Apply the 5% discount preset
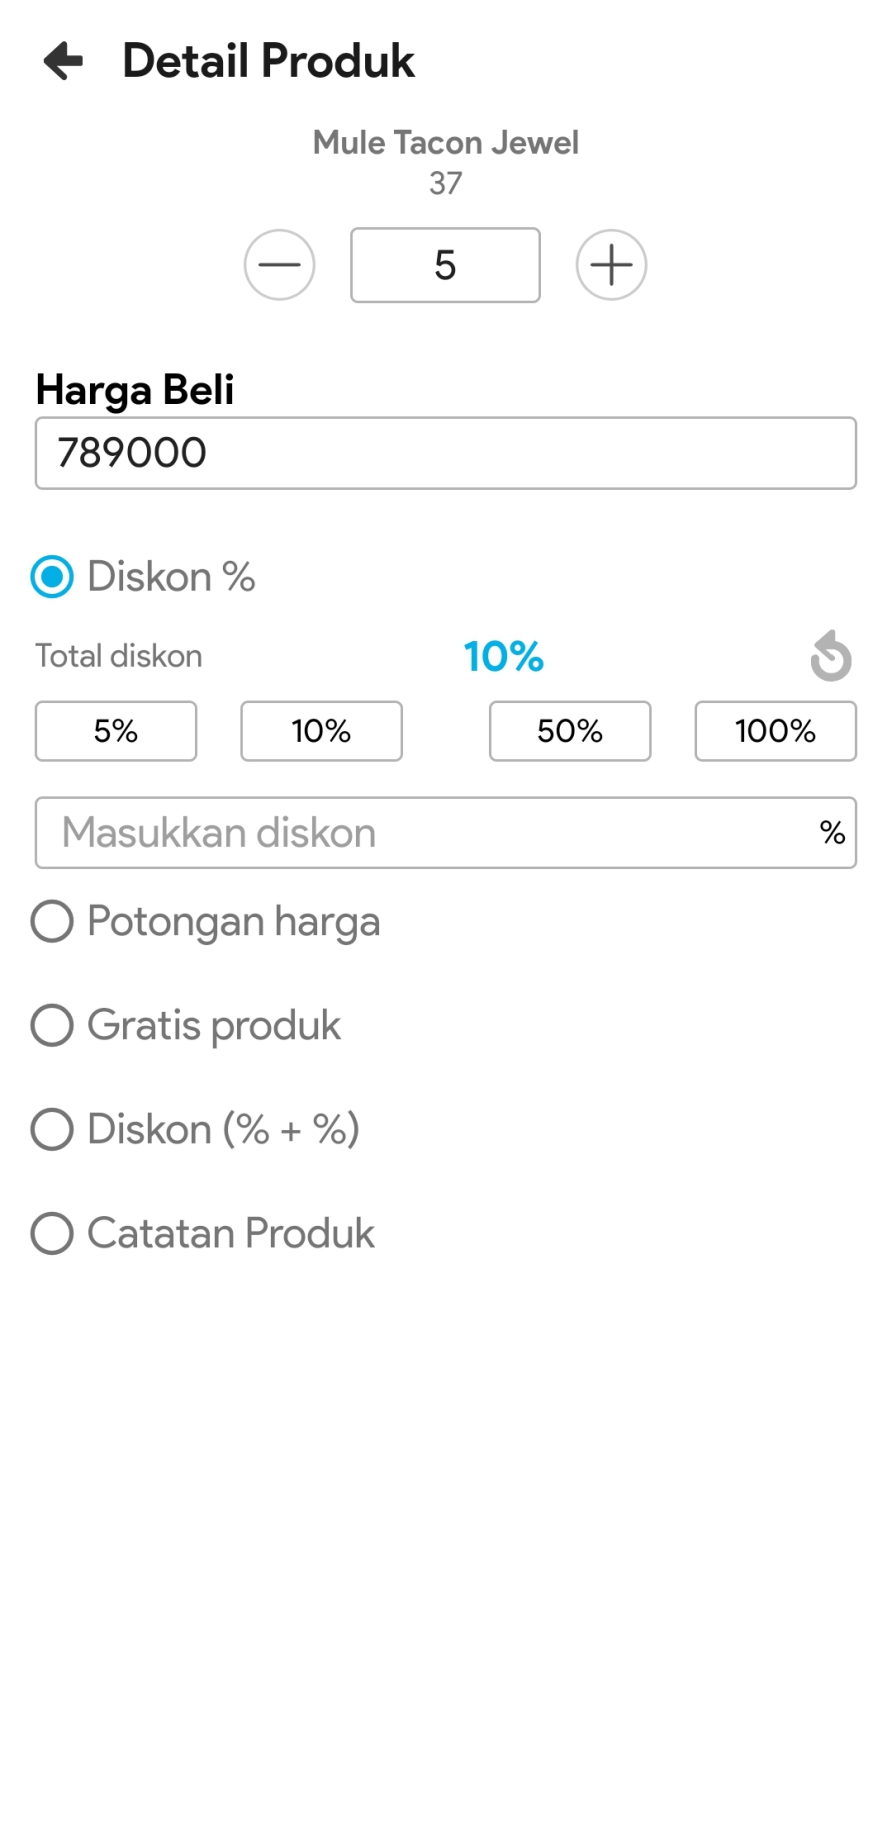The height and width of the screenshot is (1834, 892). tap(116, 731)
